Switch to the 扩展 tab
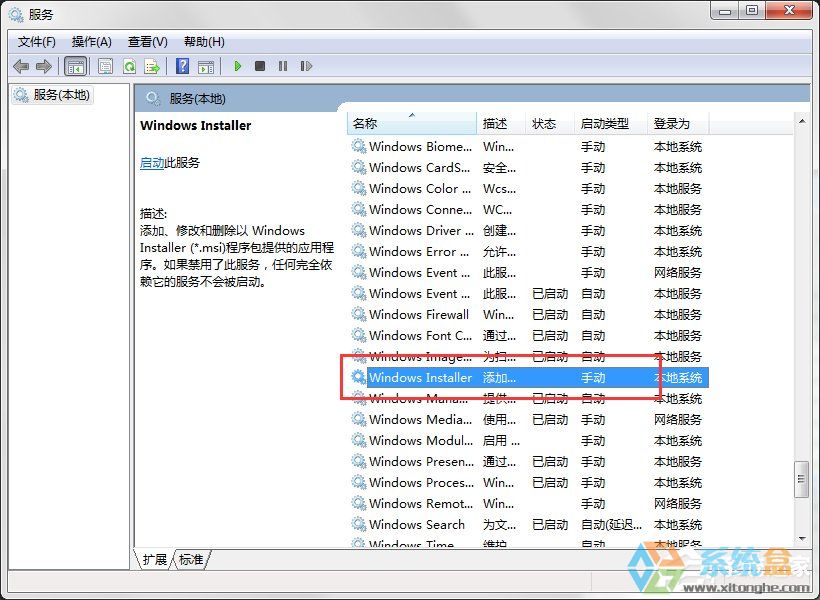This screenshot has width=820, height=600. pyautogui.click(x=154, y=559)
